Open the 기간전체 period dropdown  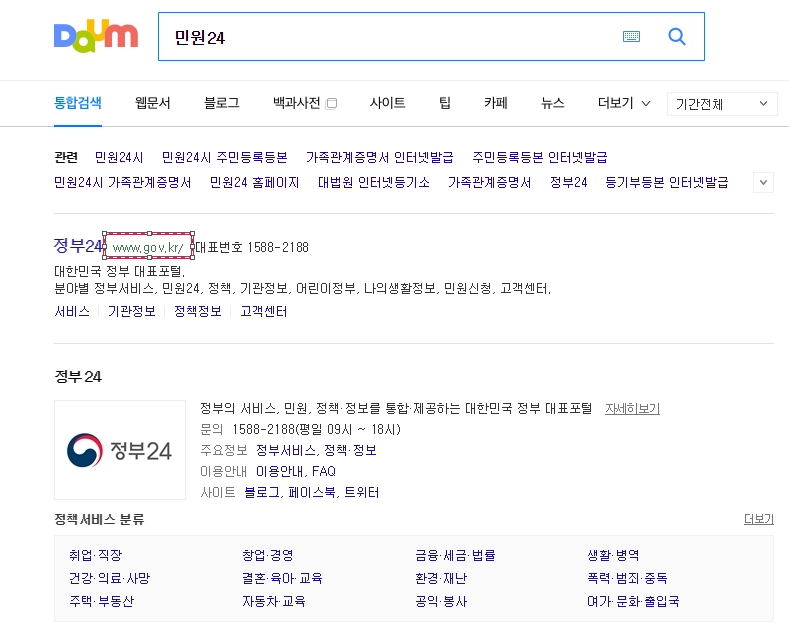point(722,104)
